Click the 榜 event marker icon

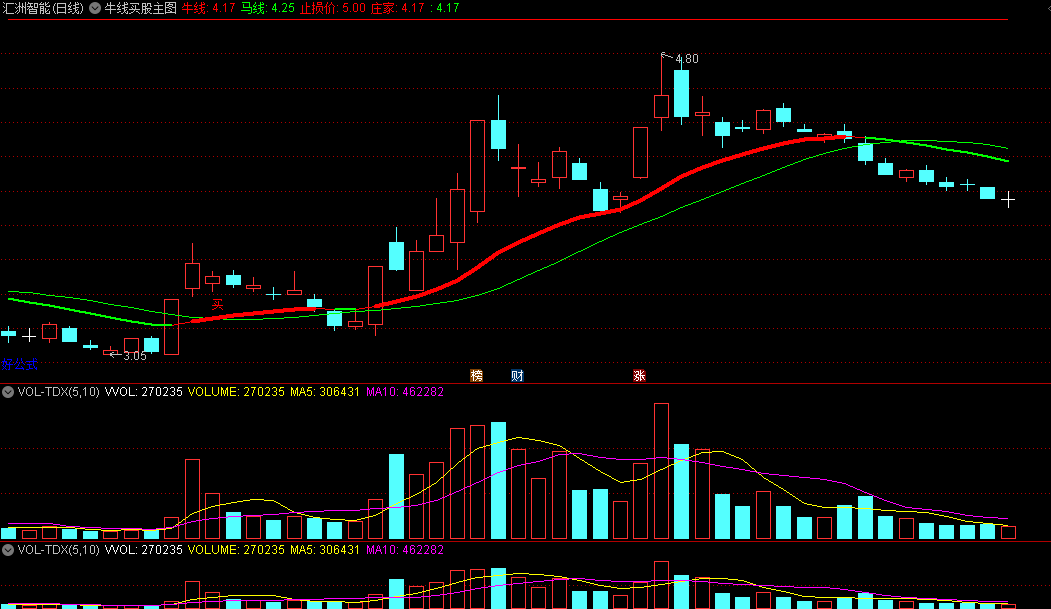pos(477,375)
